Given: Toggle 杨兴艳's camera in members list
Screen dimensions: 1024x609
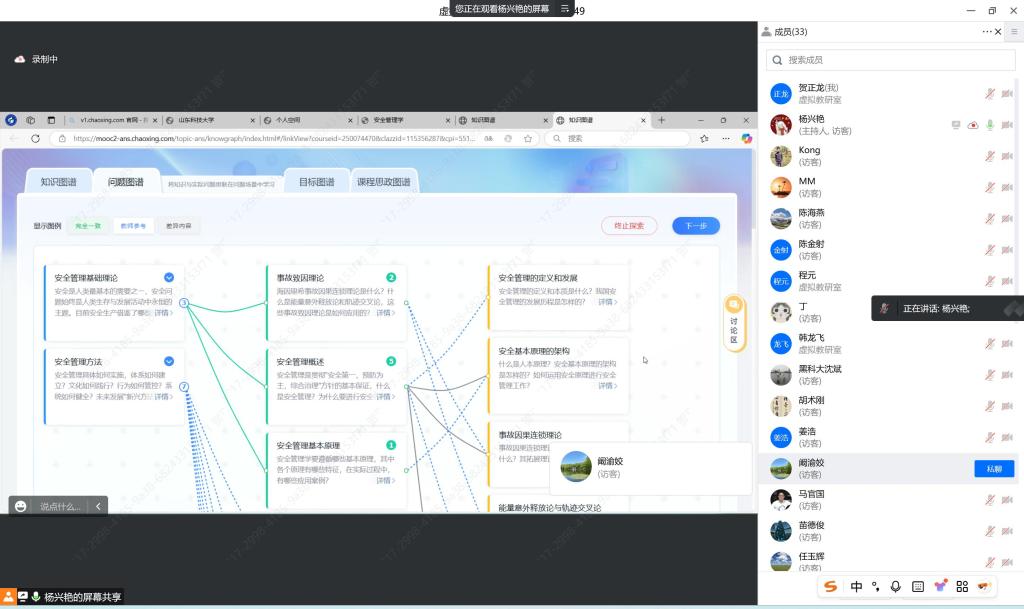Looking at the screenshot, I should 1007,126.
